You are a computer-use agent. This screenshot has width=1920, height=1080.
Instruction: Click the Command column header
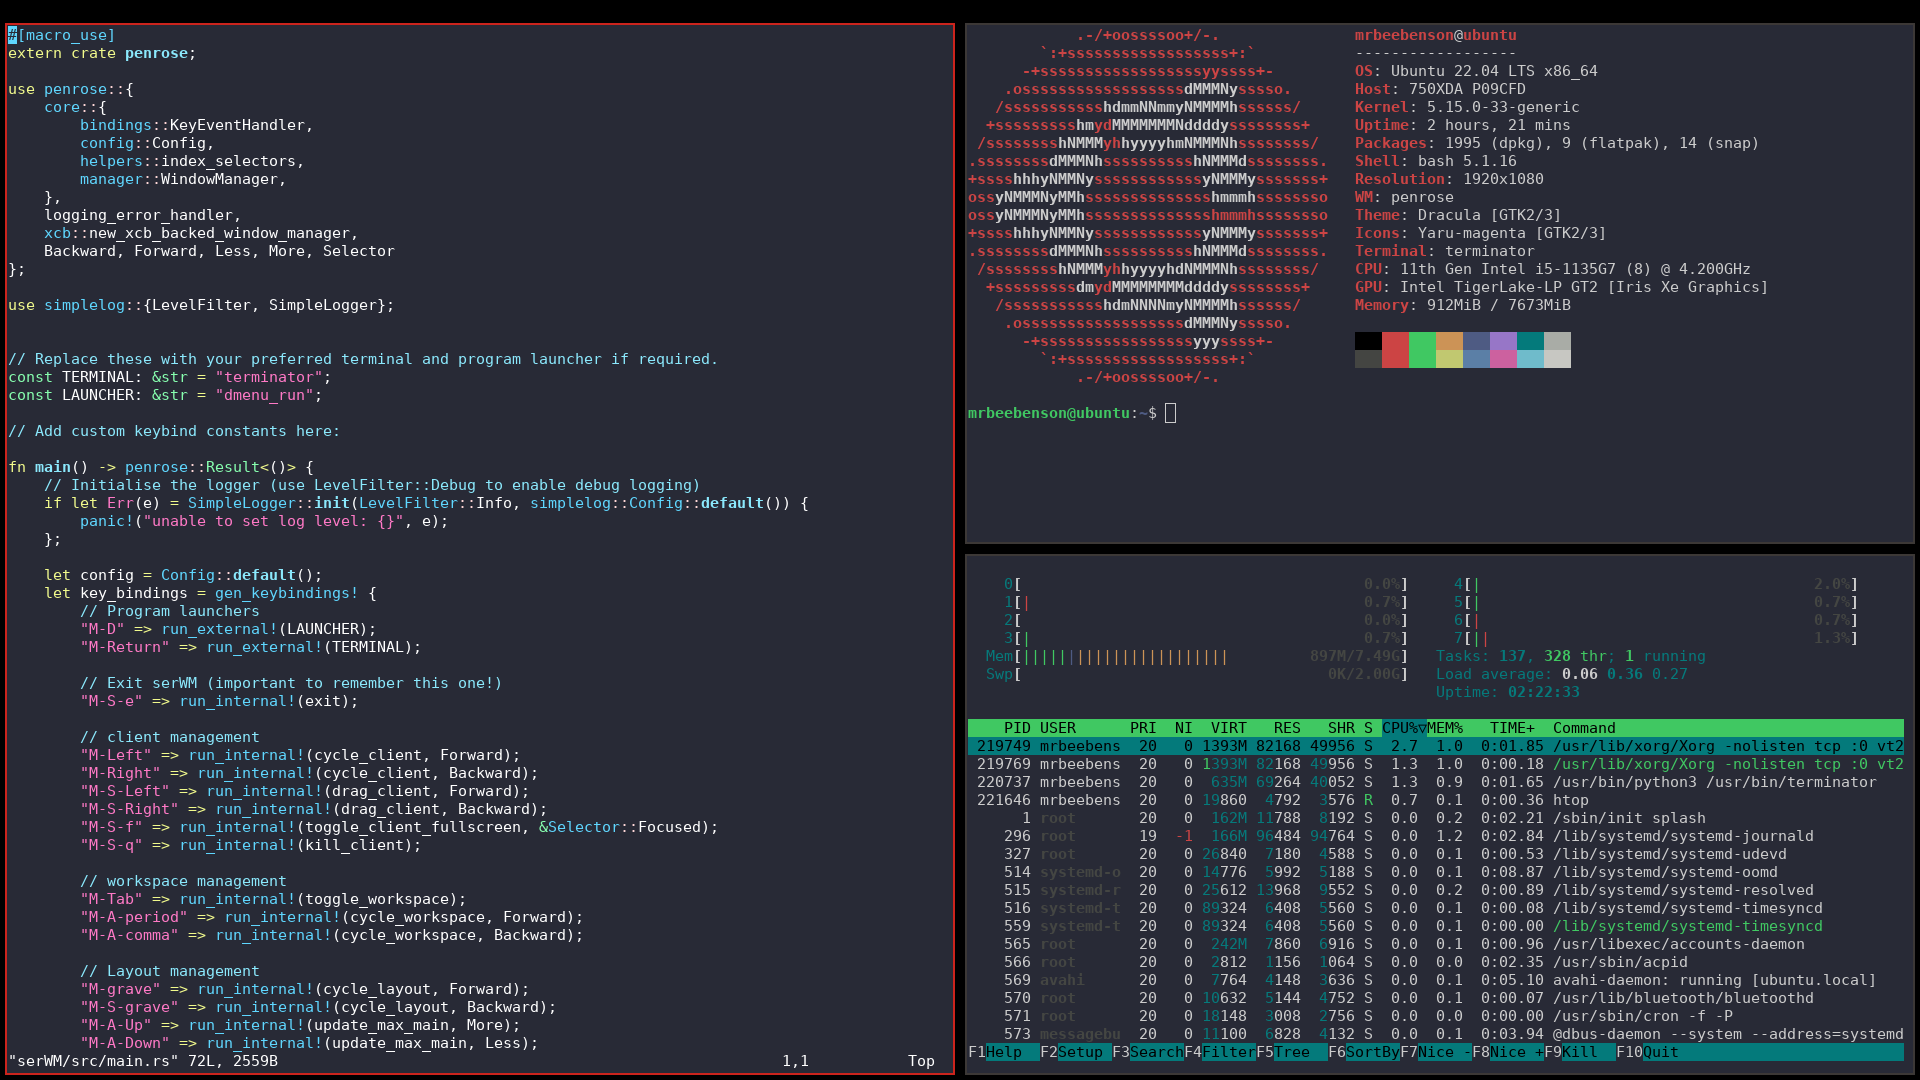tap(1583, 728)
